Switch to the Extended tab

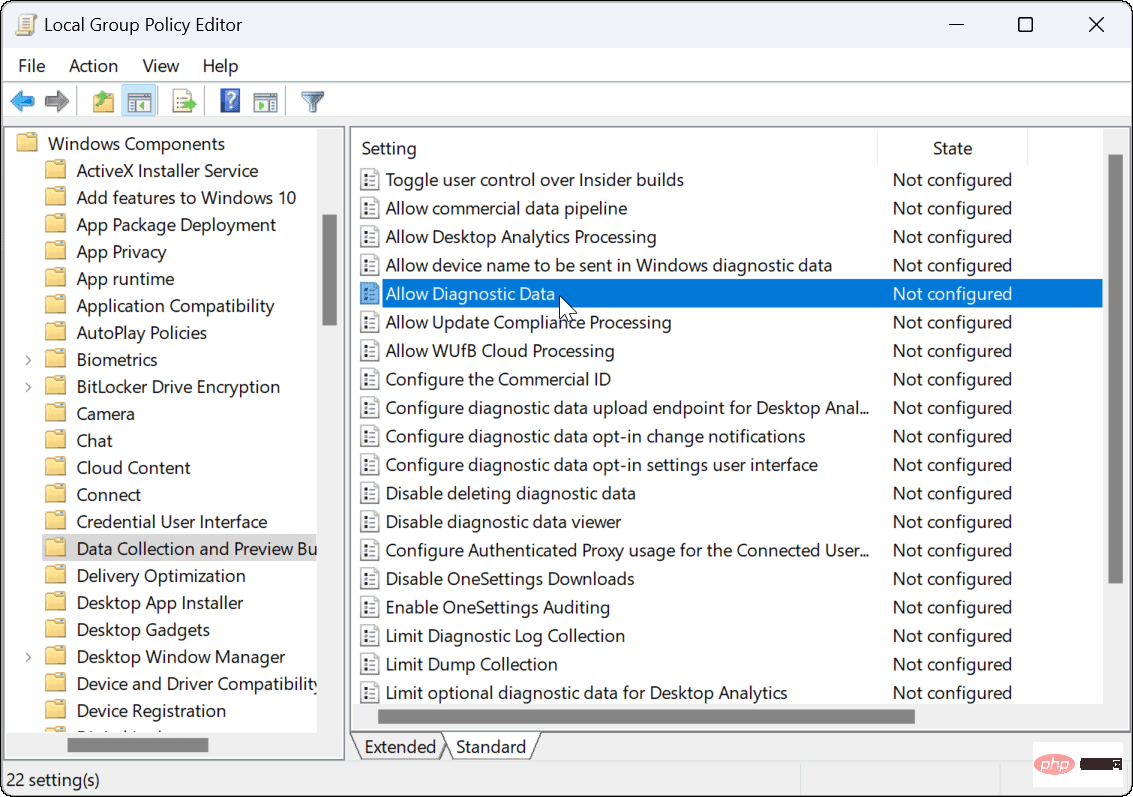400,746
